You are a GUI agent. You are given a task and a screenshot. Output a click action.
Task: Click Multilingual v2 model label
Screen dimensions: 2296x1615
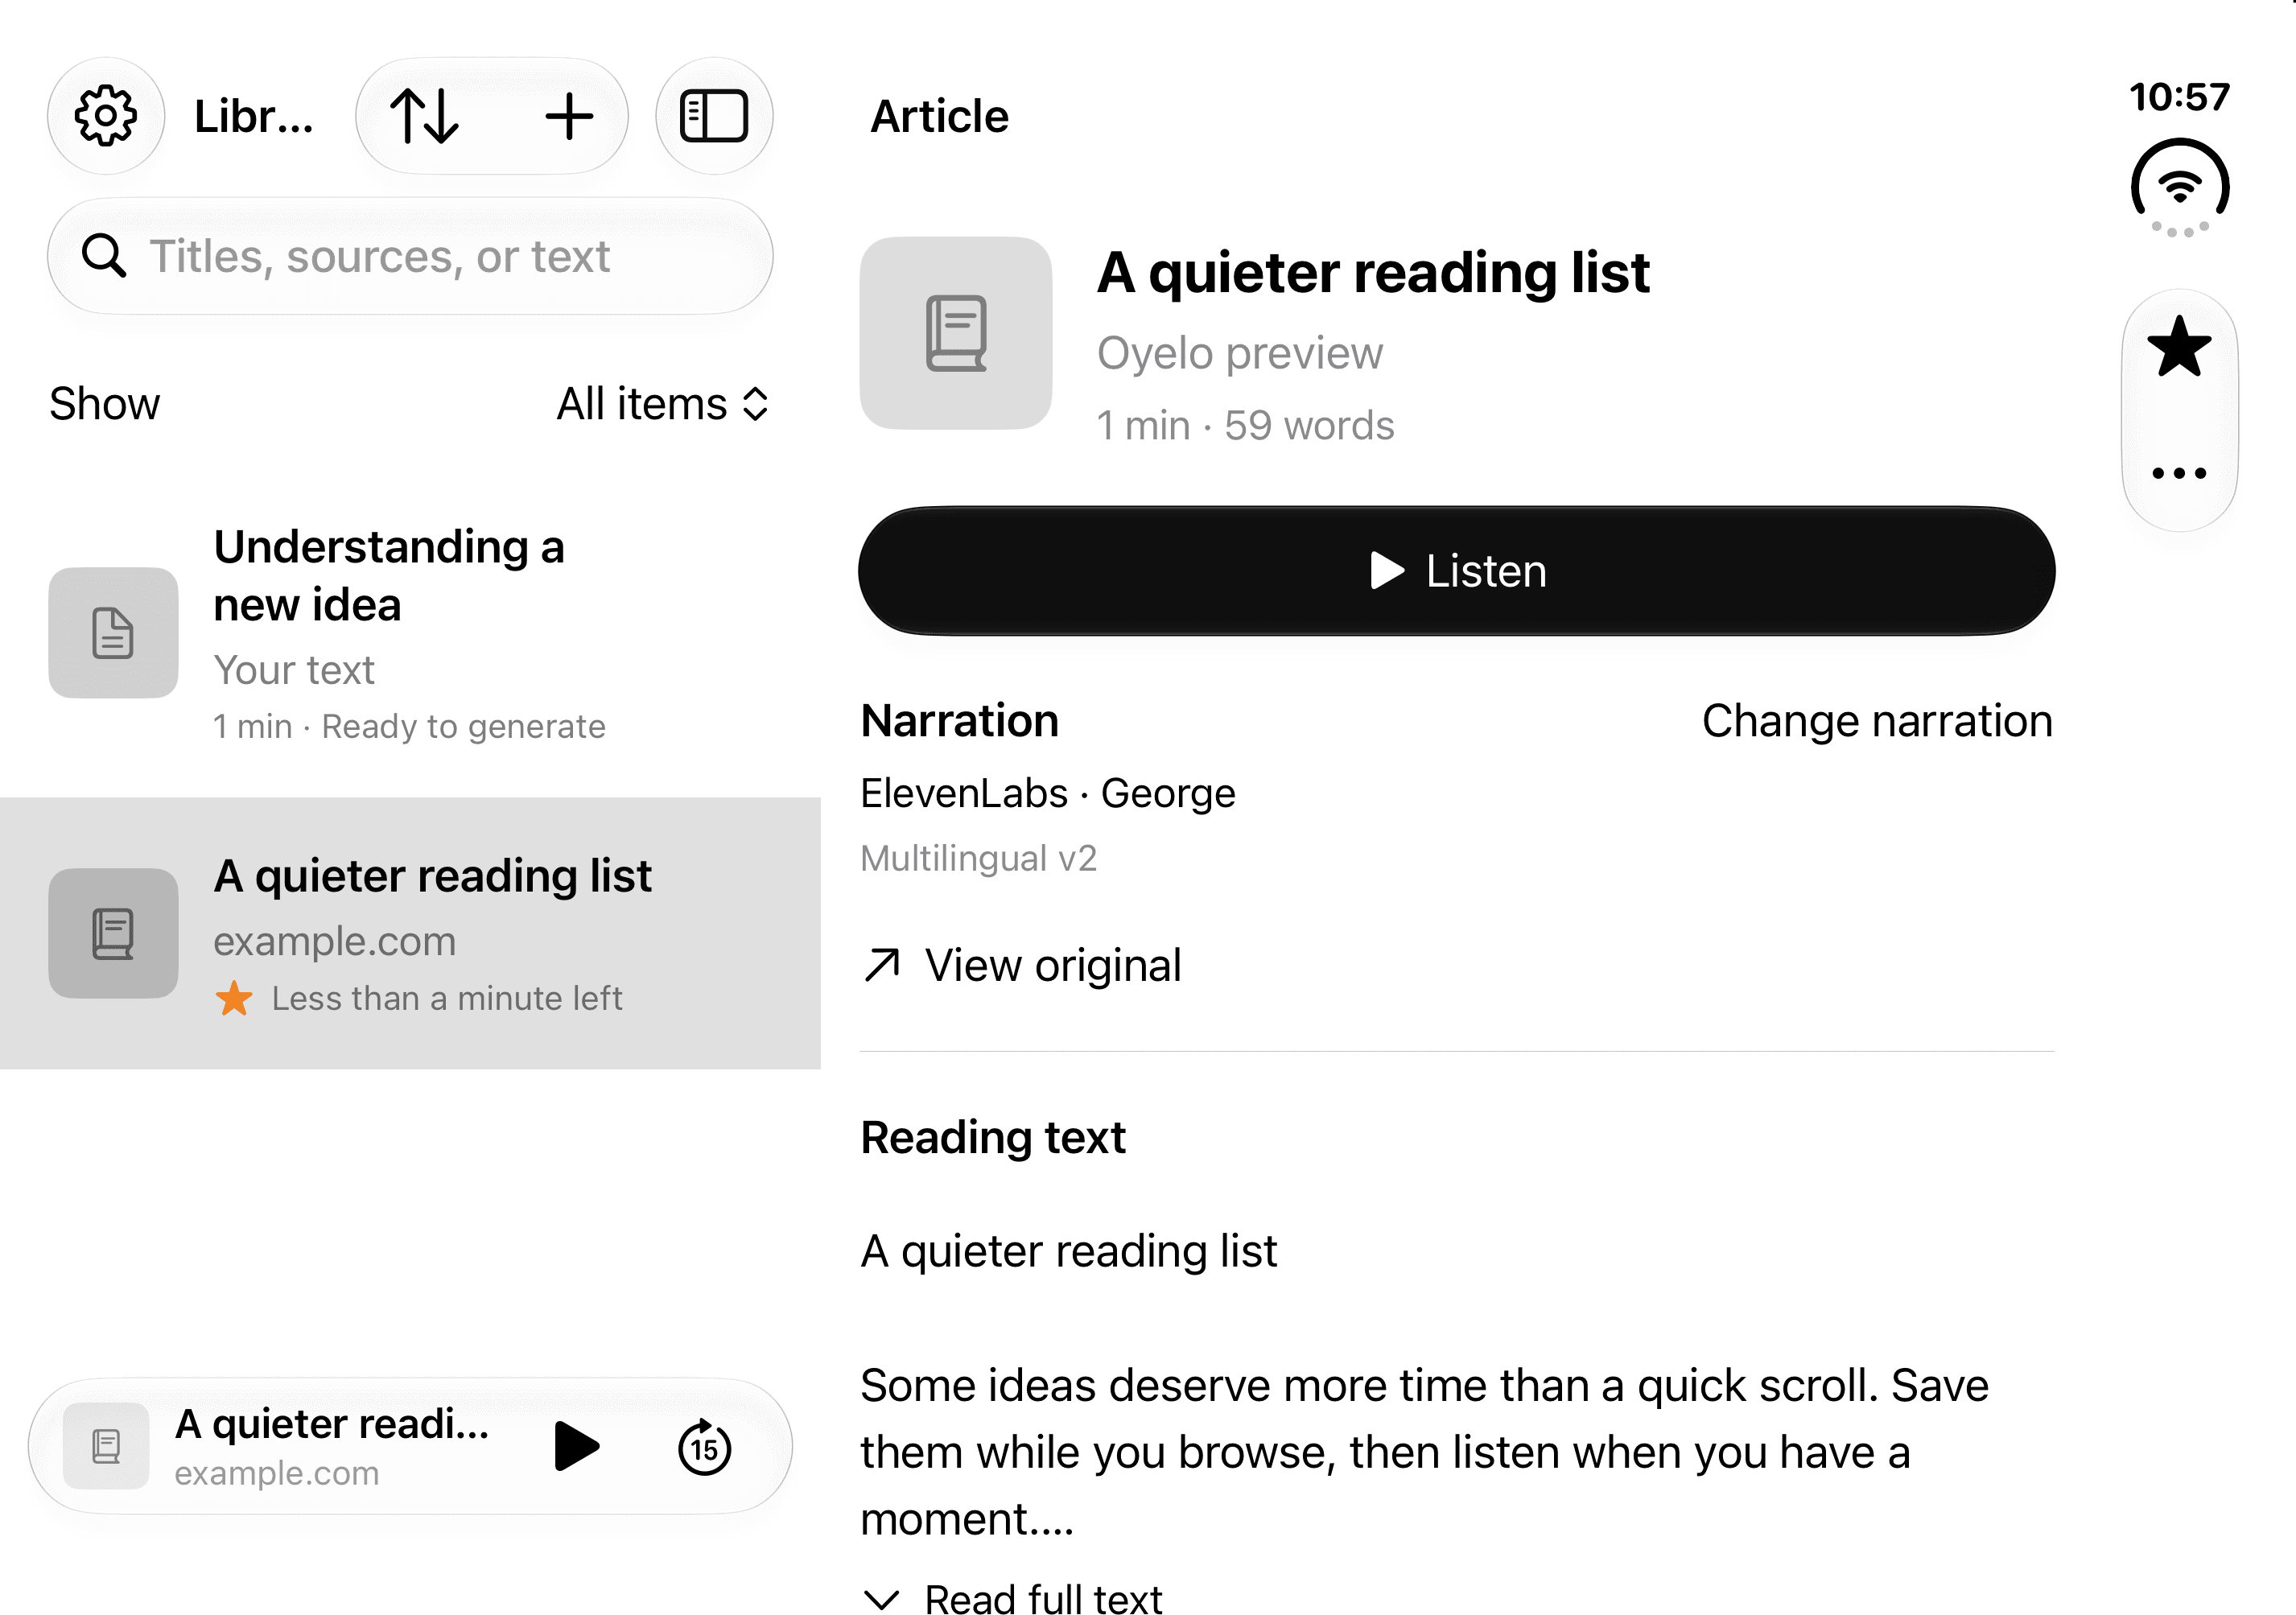click(x=979, y=858)
